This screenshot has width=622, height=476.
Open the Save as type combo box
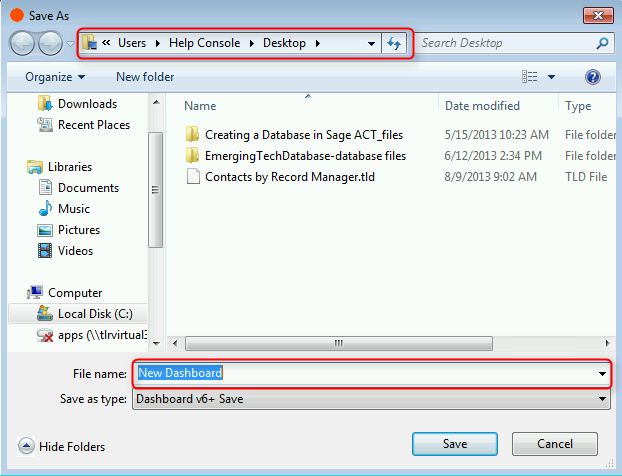pyautogui.click(x=371, y=399)
